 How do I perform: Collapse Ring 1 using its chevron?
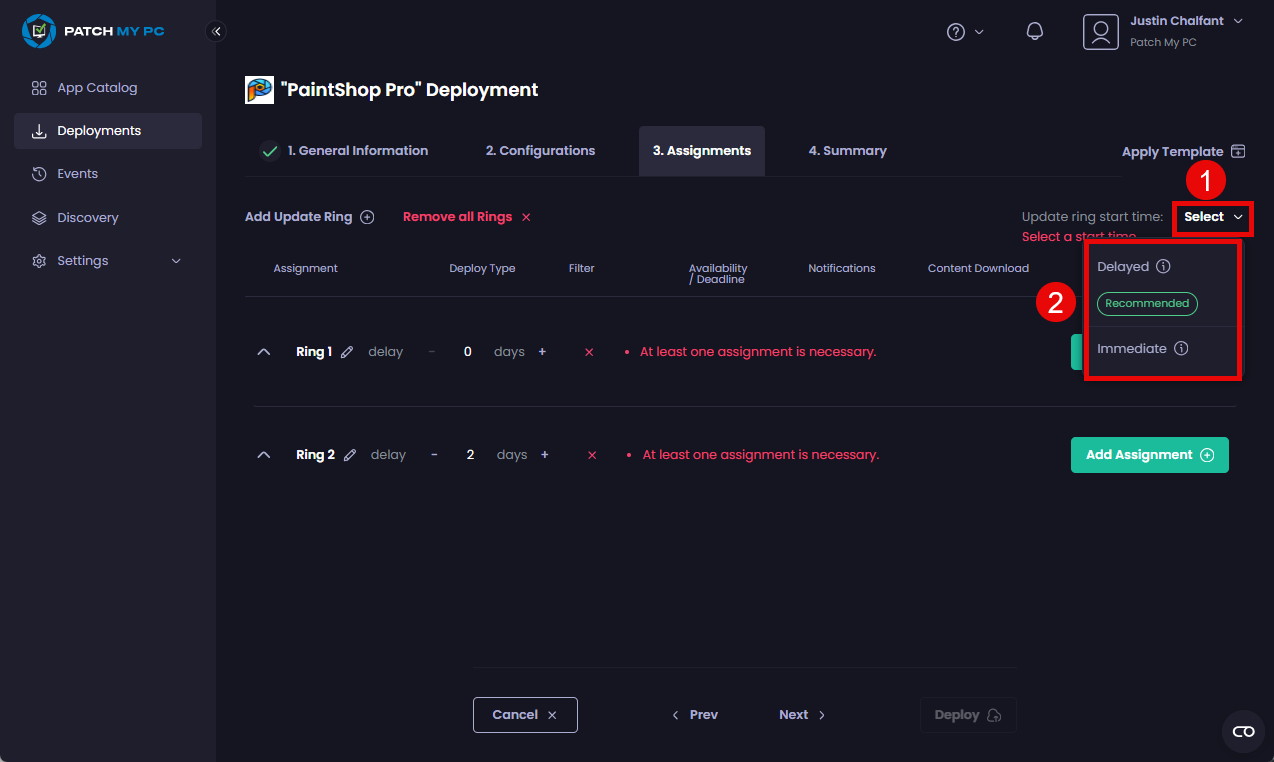[263, 351]
